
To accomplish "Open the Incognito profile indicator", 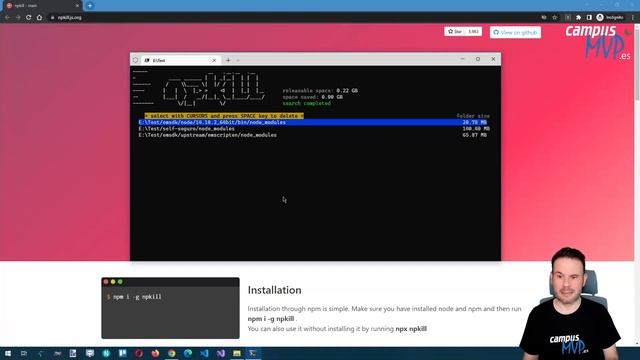I will pos(610,18).
